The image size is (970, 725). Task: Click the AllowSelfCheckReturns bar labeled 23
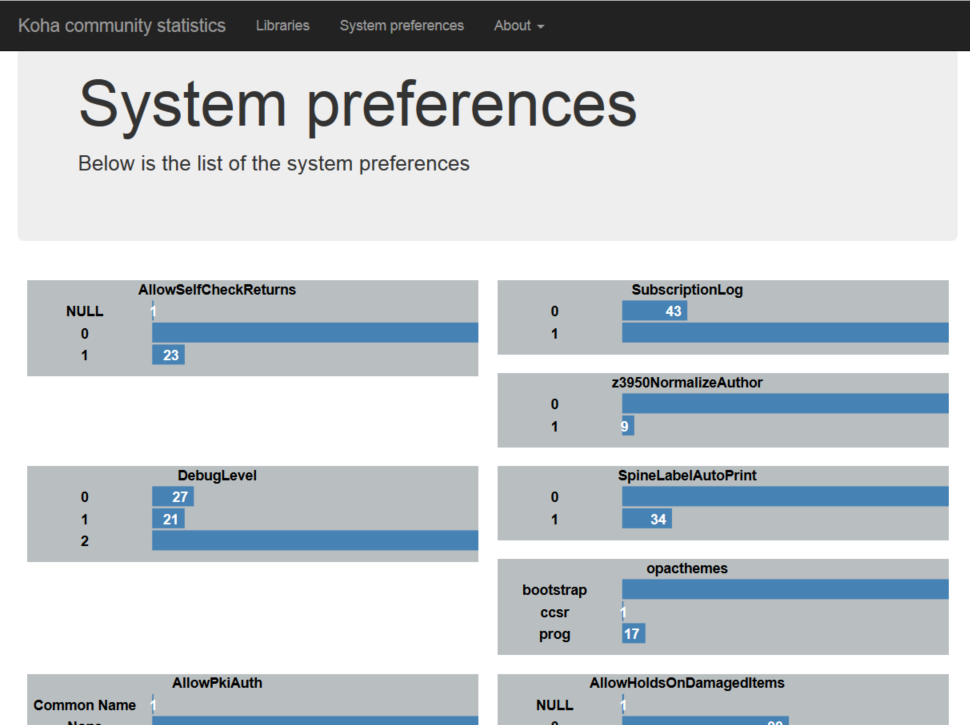click(x=168, y=355)
